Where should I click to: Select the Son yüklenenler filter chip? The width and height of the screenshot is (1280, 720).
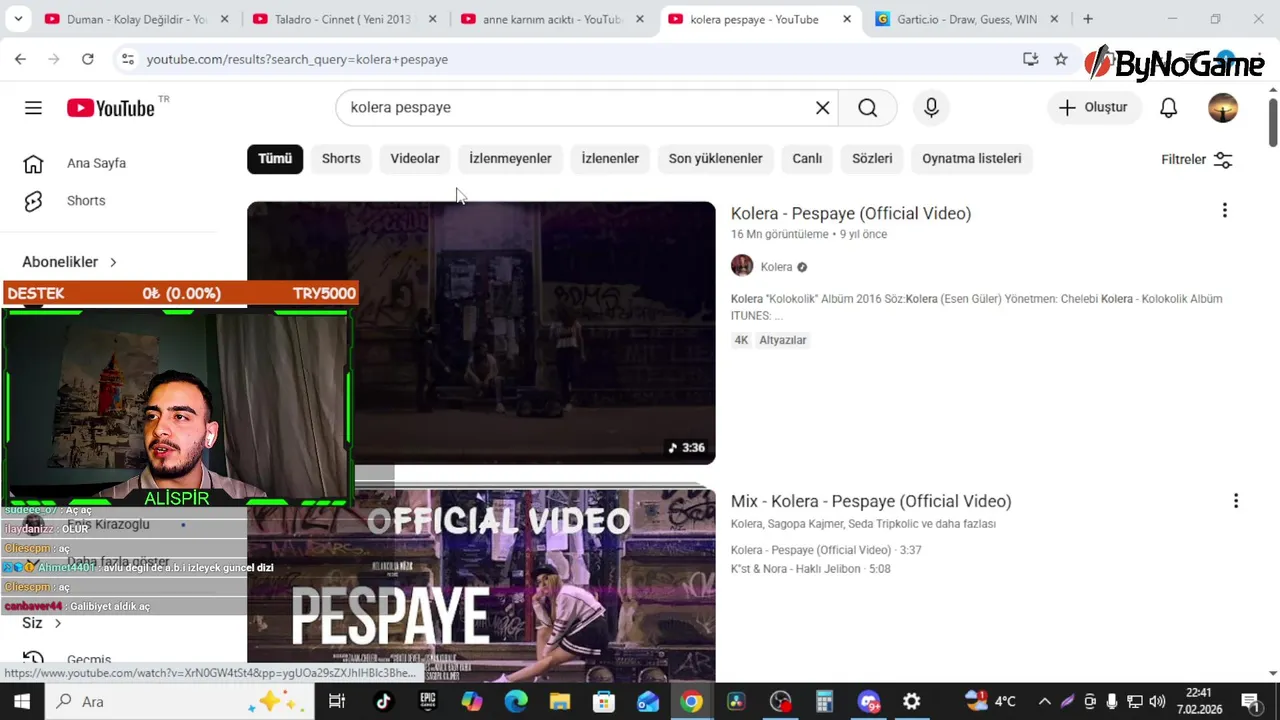[716, 159]
